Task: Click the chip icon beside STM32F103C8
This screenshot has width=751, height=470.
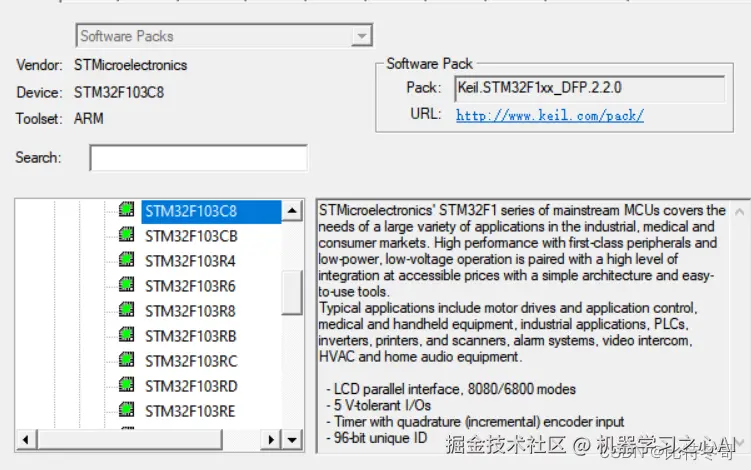Action: [126, 209]
